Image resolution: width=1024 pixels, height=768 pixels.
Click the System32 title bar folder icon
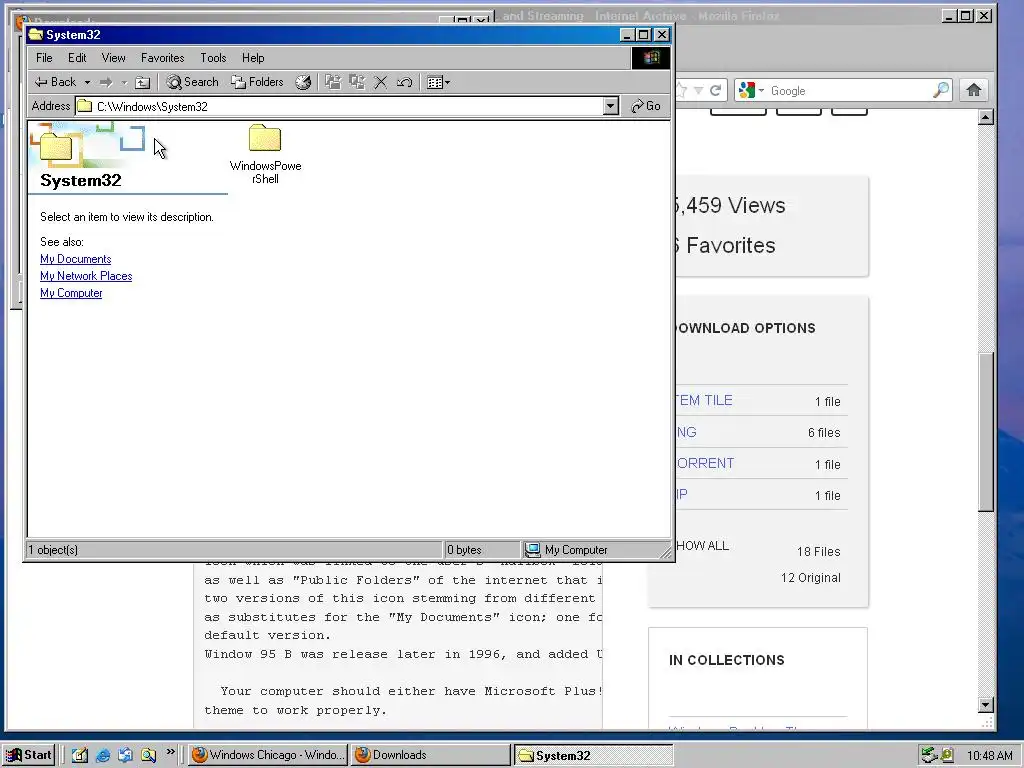click(36, 35)
